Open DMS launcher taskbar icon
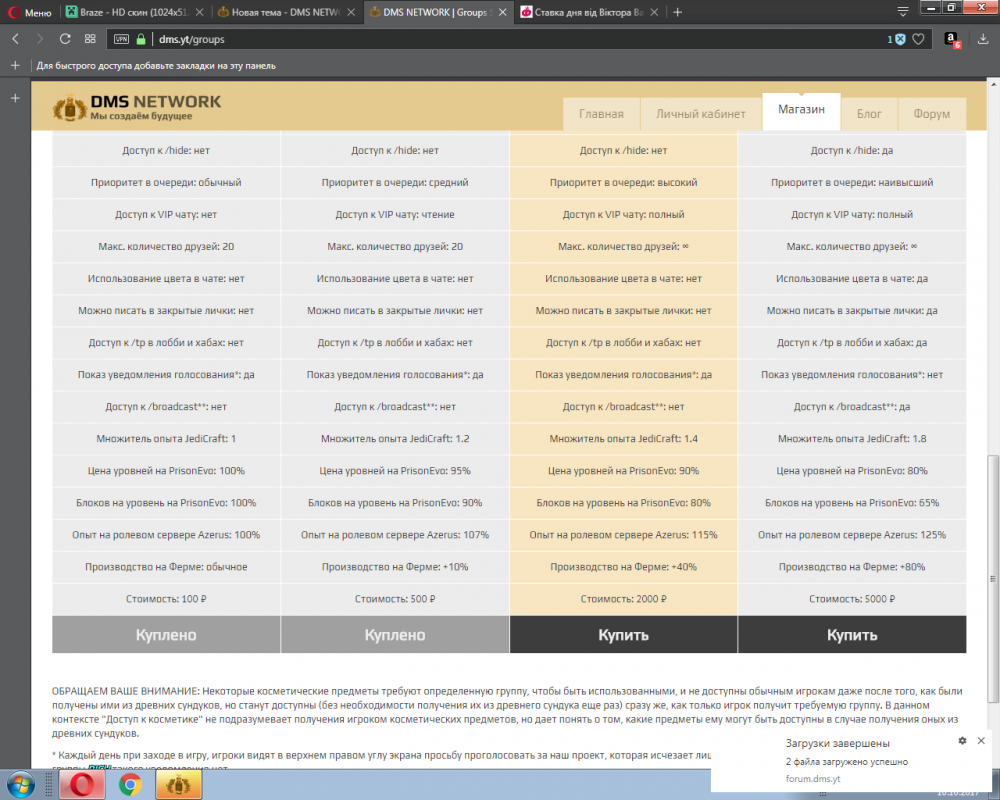 pyautogui.click(x=179, y=785)
